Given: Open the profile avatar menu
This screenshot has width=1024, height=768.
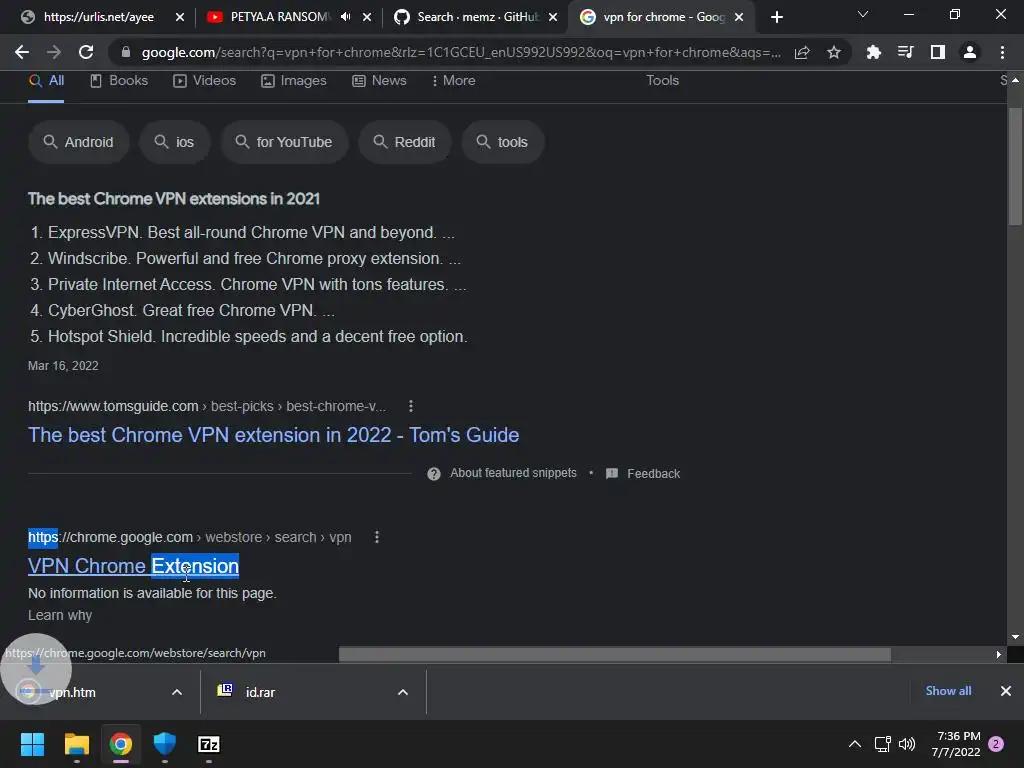Looking at the screenshot, I should click(970, 52).
